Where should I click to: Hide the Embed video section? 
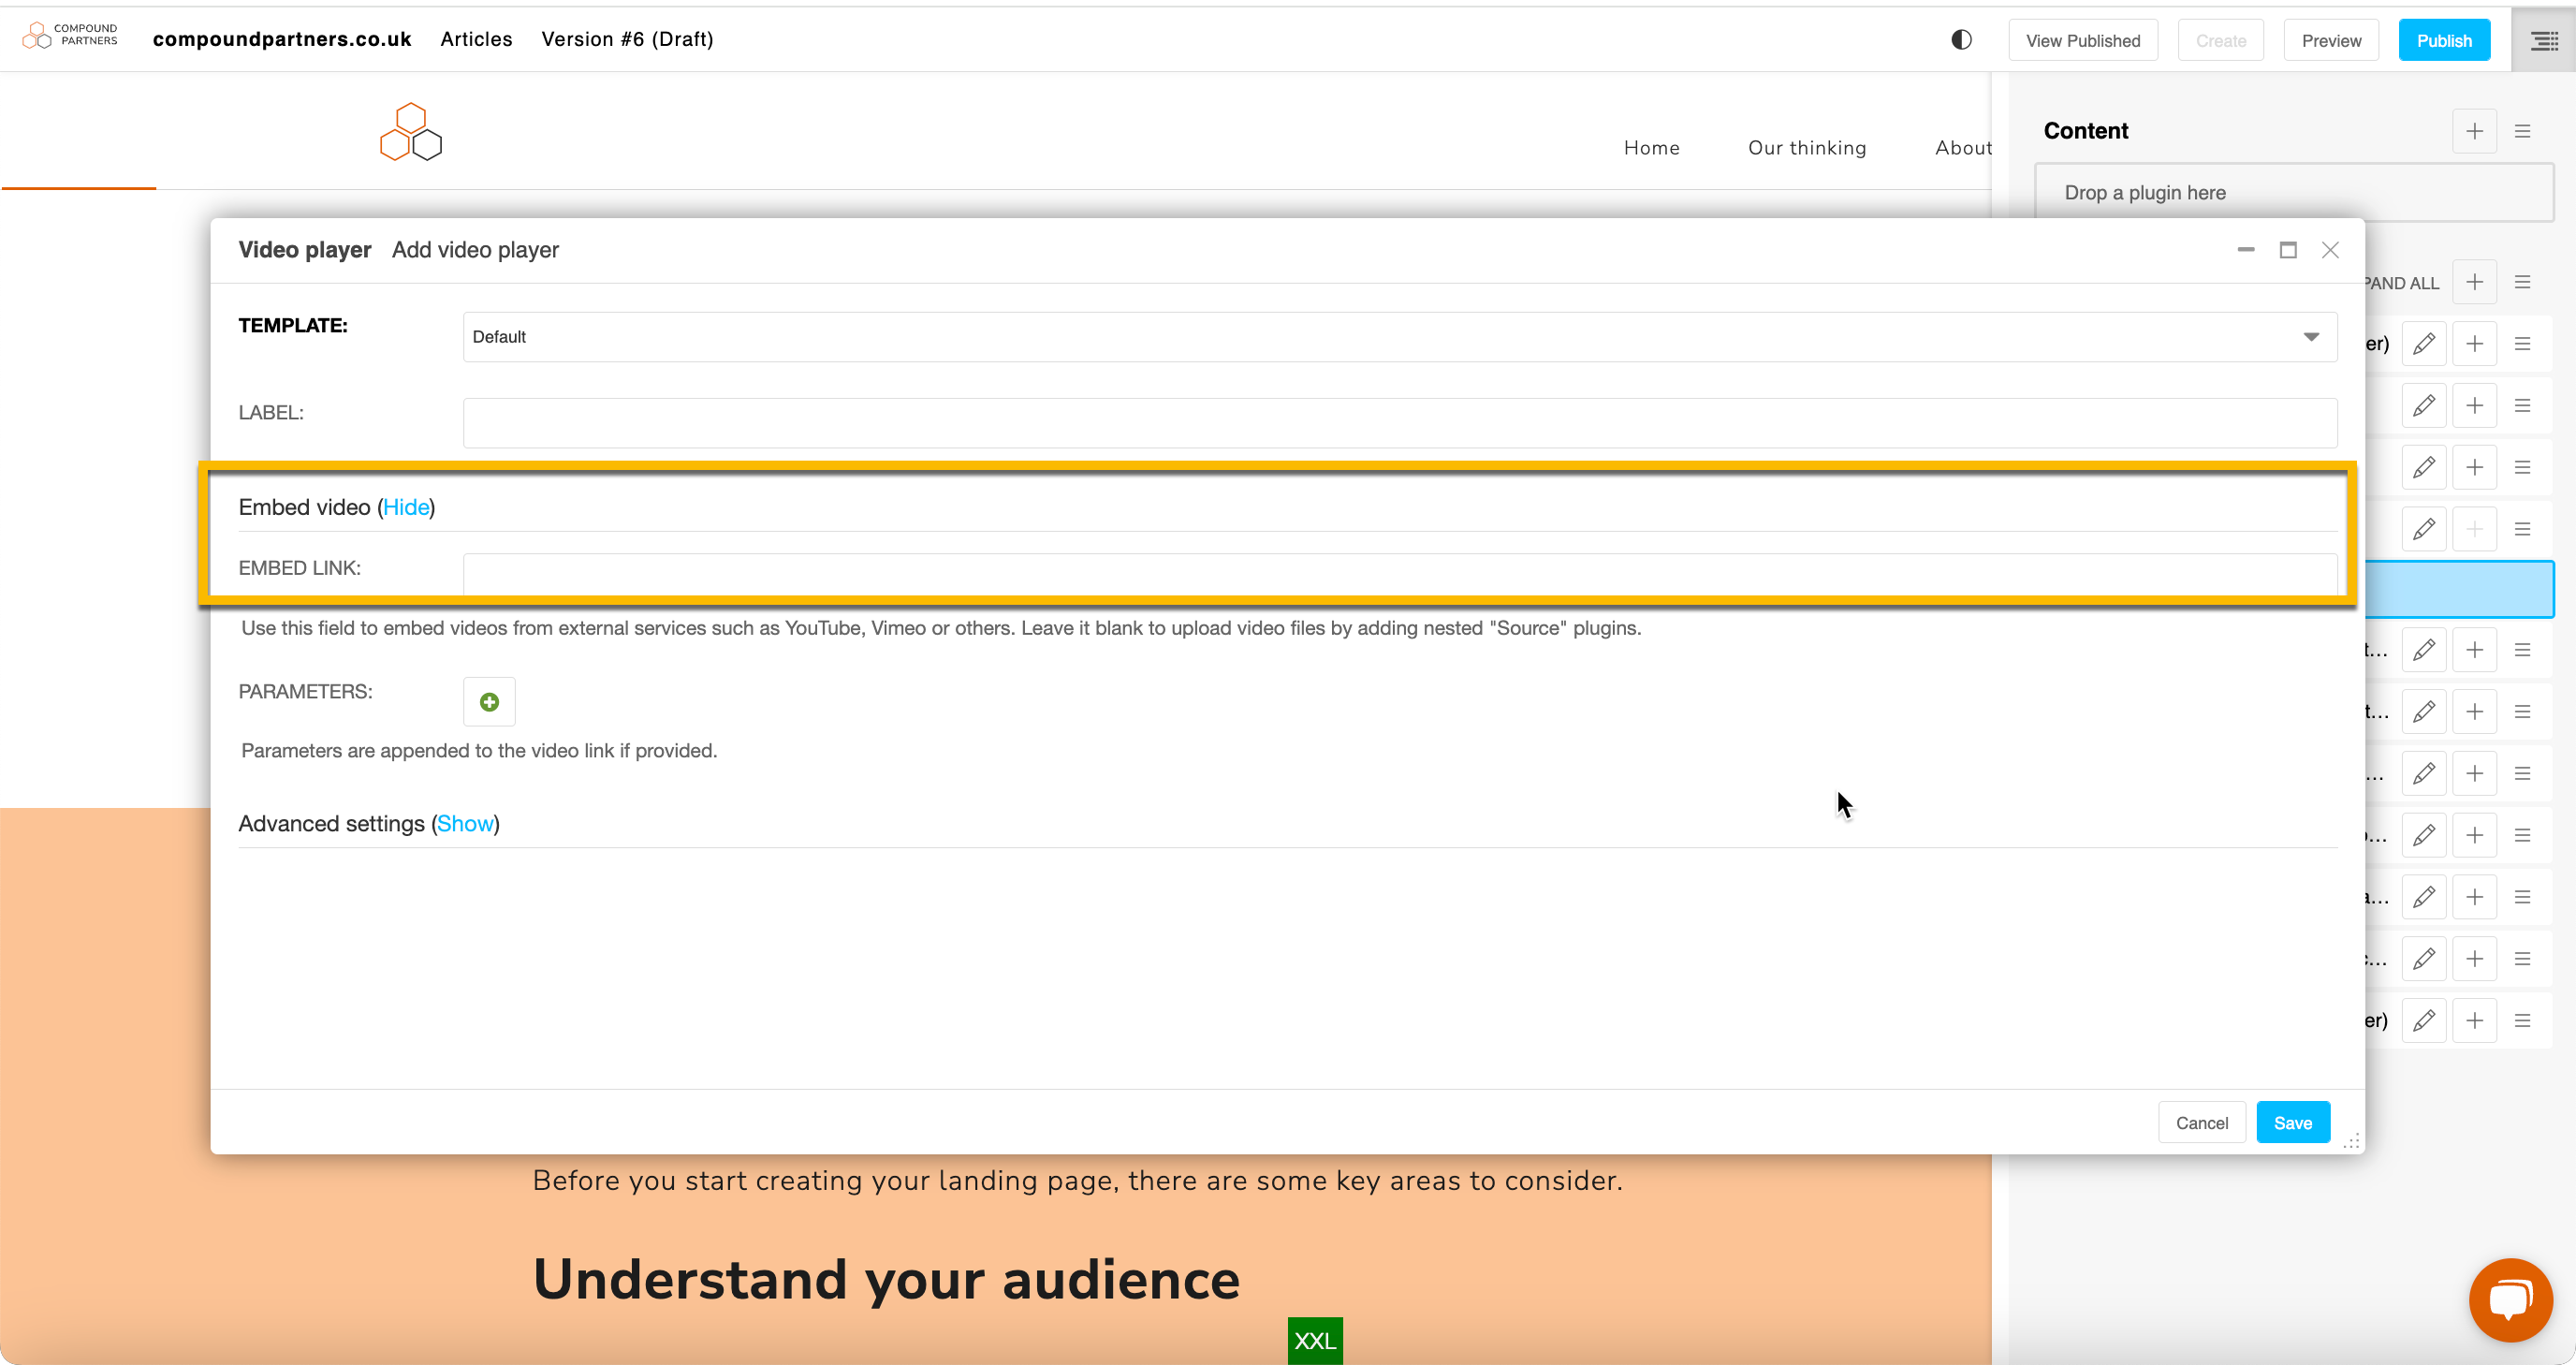[406, 507]
